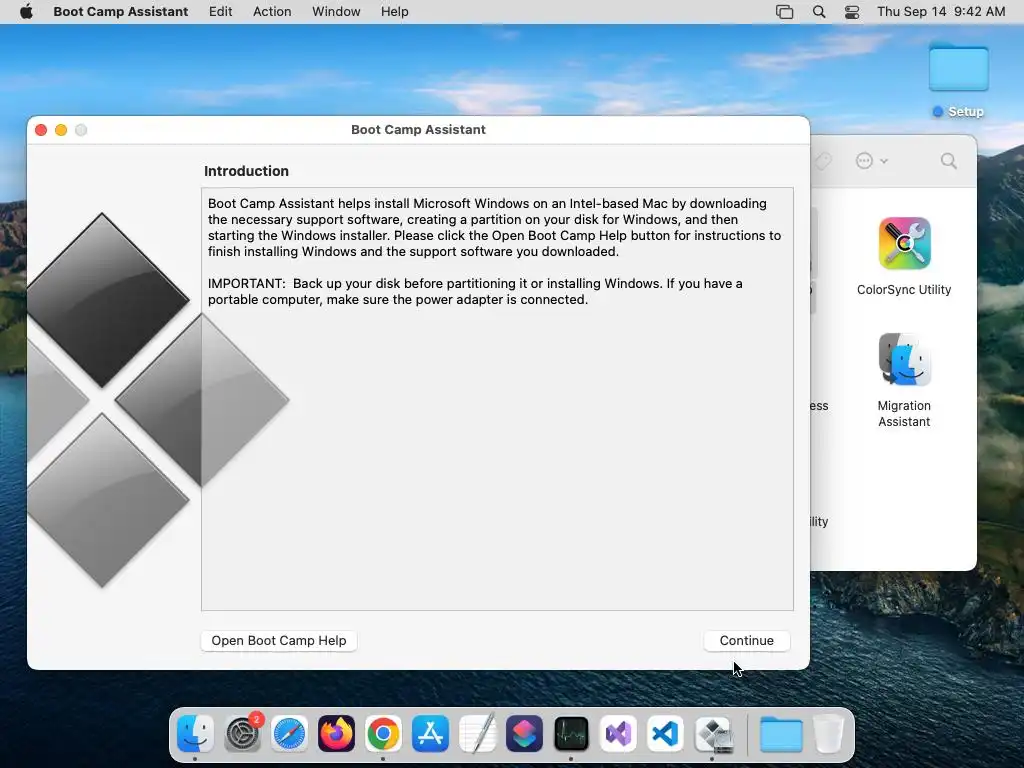The height and width of the screenshot is (768, 1024).
Task: Open TextEdit from the Dock
Action: point(477,733)
